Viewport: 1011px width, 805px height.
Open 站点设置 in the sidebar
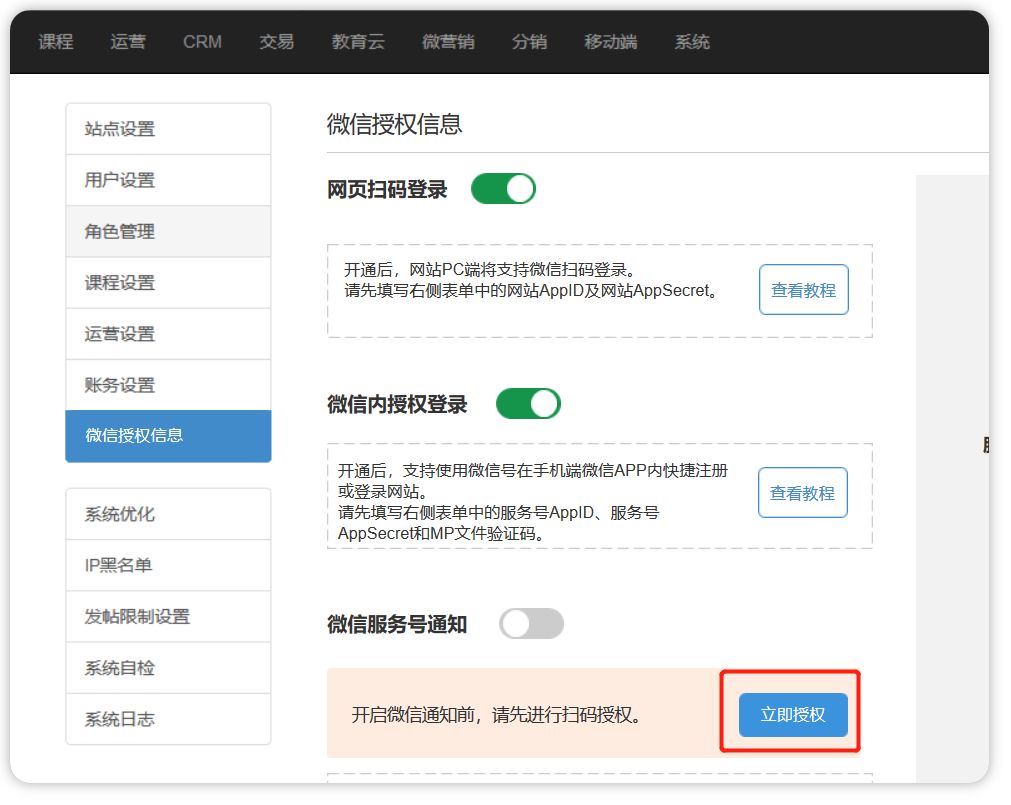pyautogui.click(x=168, y=129)
